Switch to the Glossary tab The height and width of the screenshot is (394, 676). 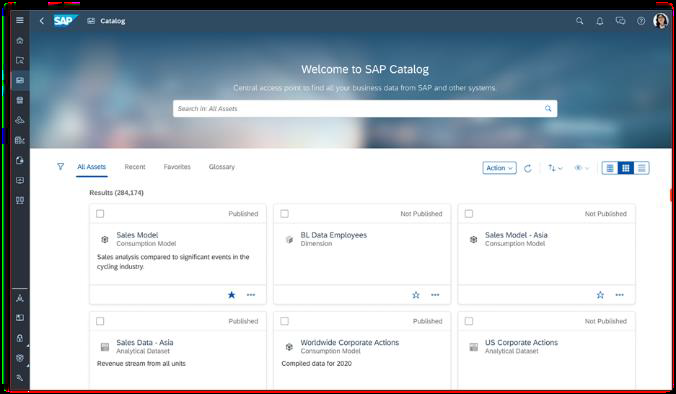(222, 167)
